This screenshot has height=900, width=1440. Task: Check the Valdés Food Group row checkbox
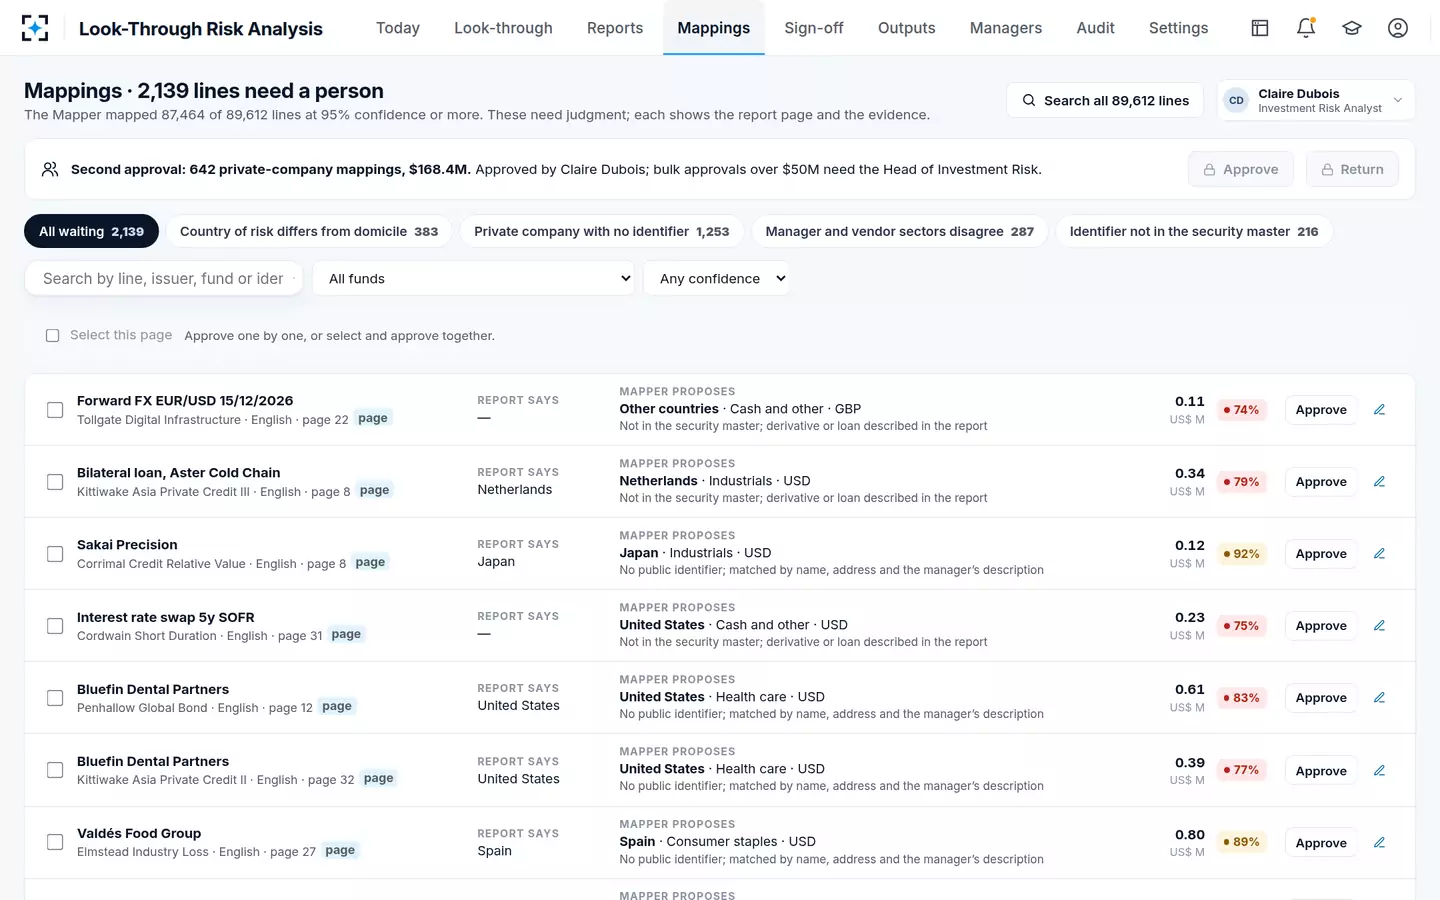click(55, 842)
